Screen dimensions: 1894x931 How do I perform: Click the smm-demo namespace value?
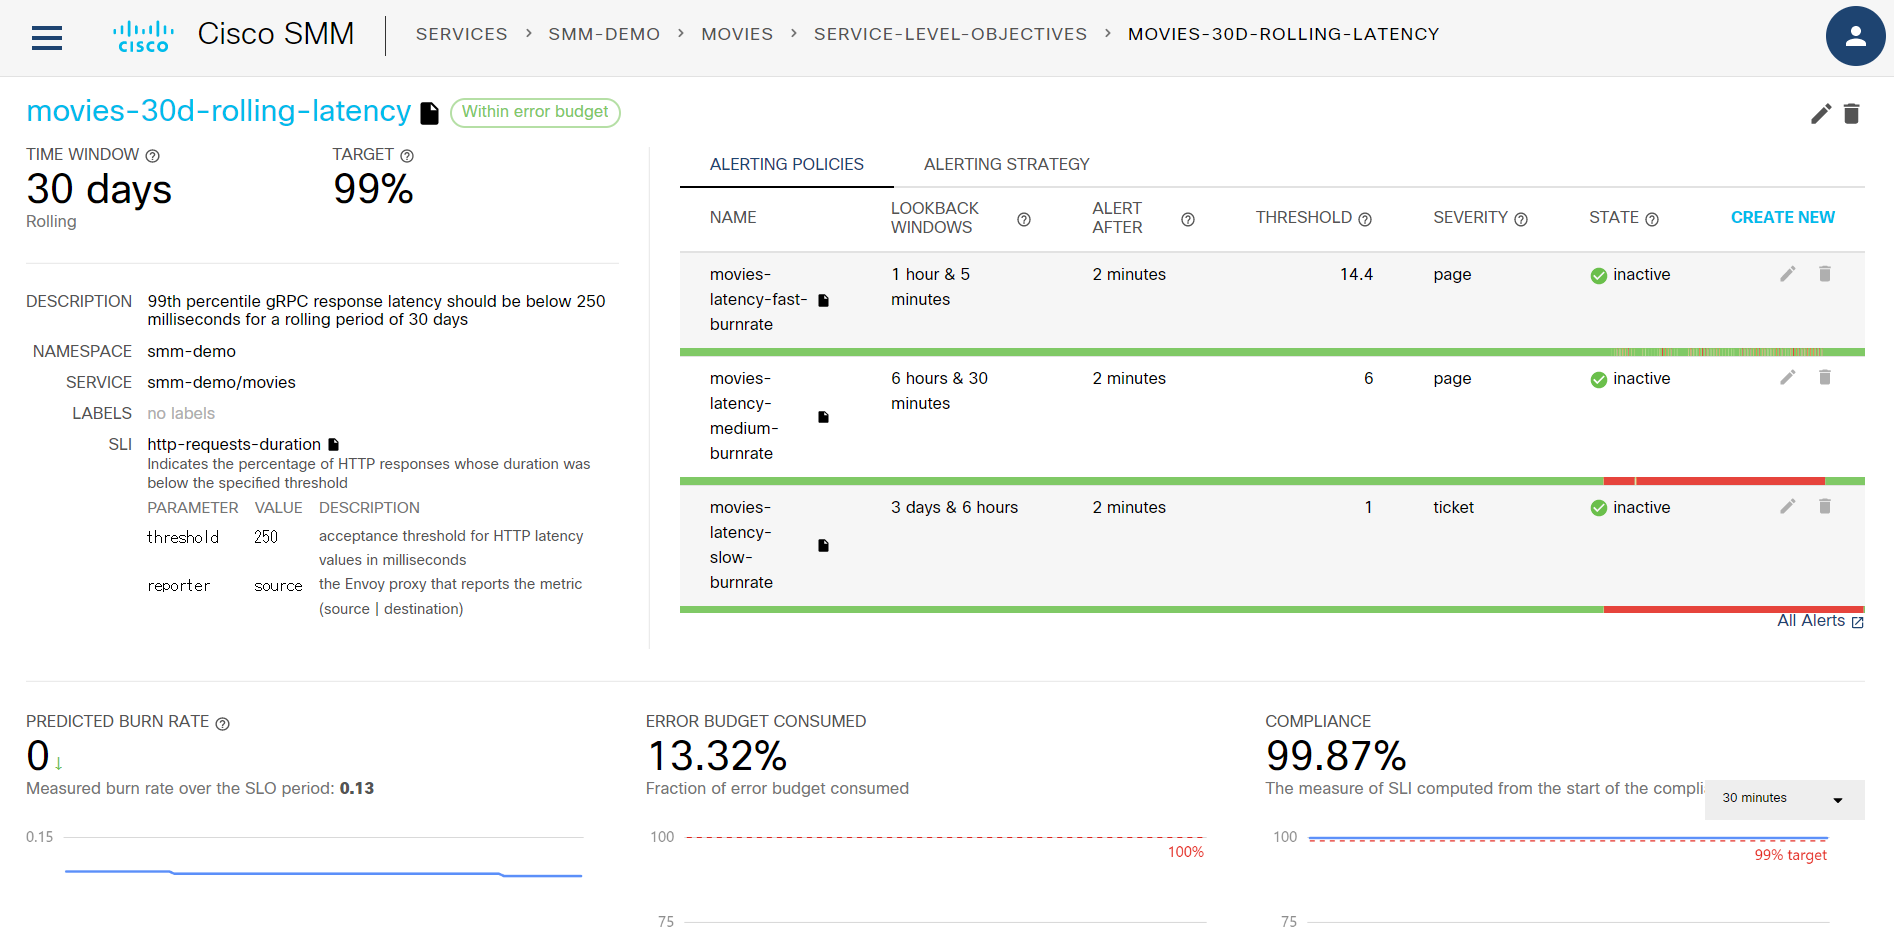point(191,351)
